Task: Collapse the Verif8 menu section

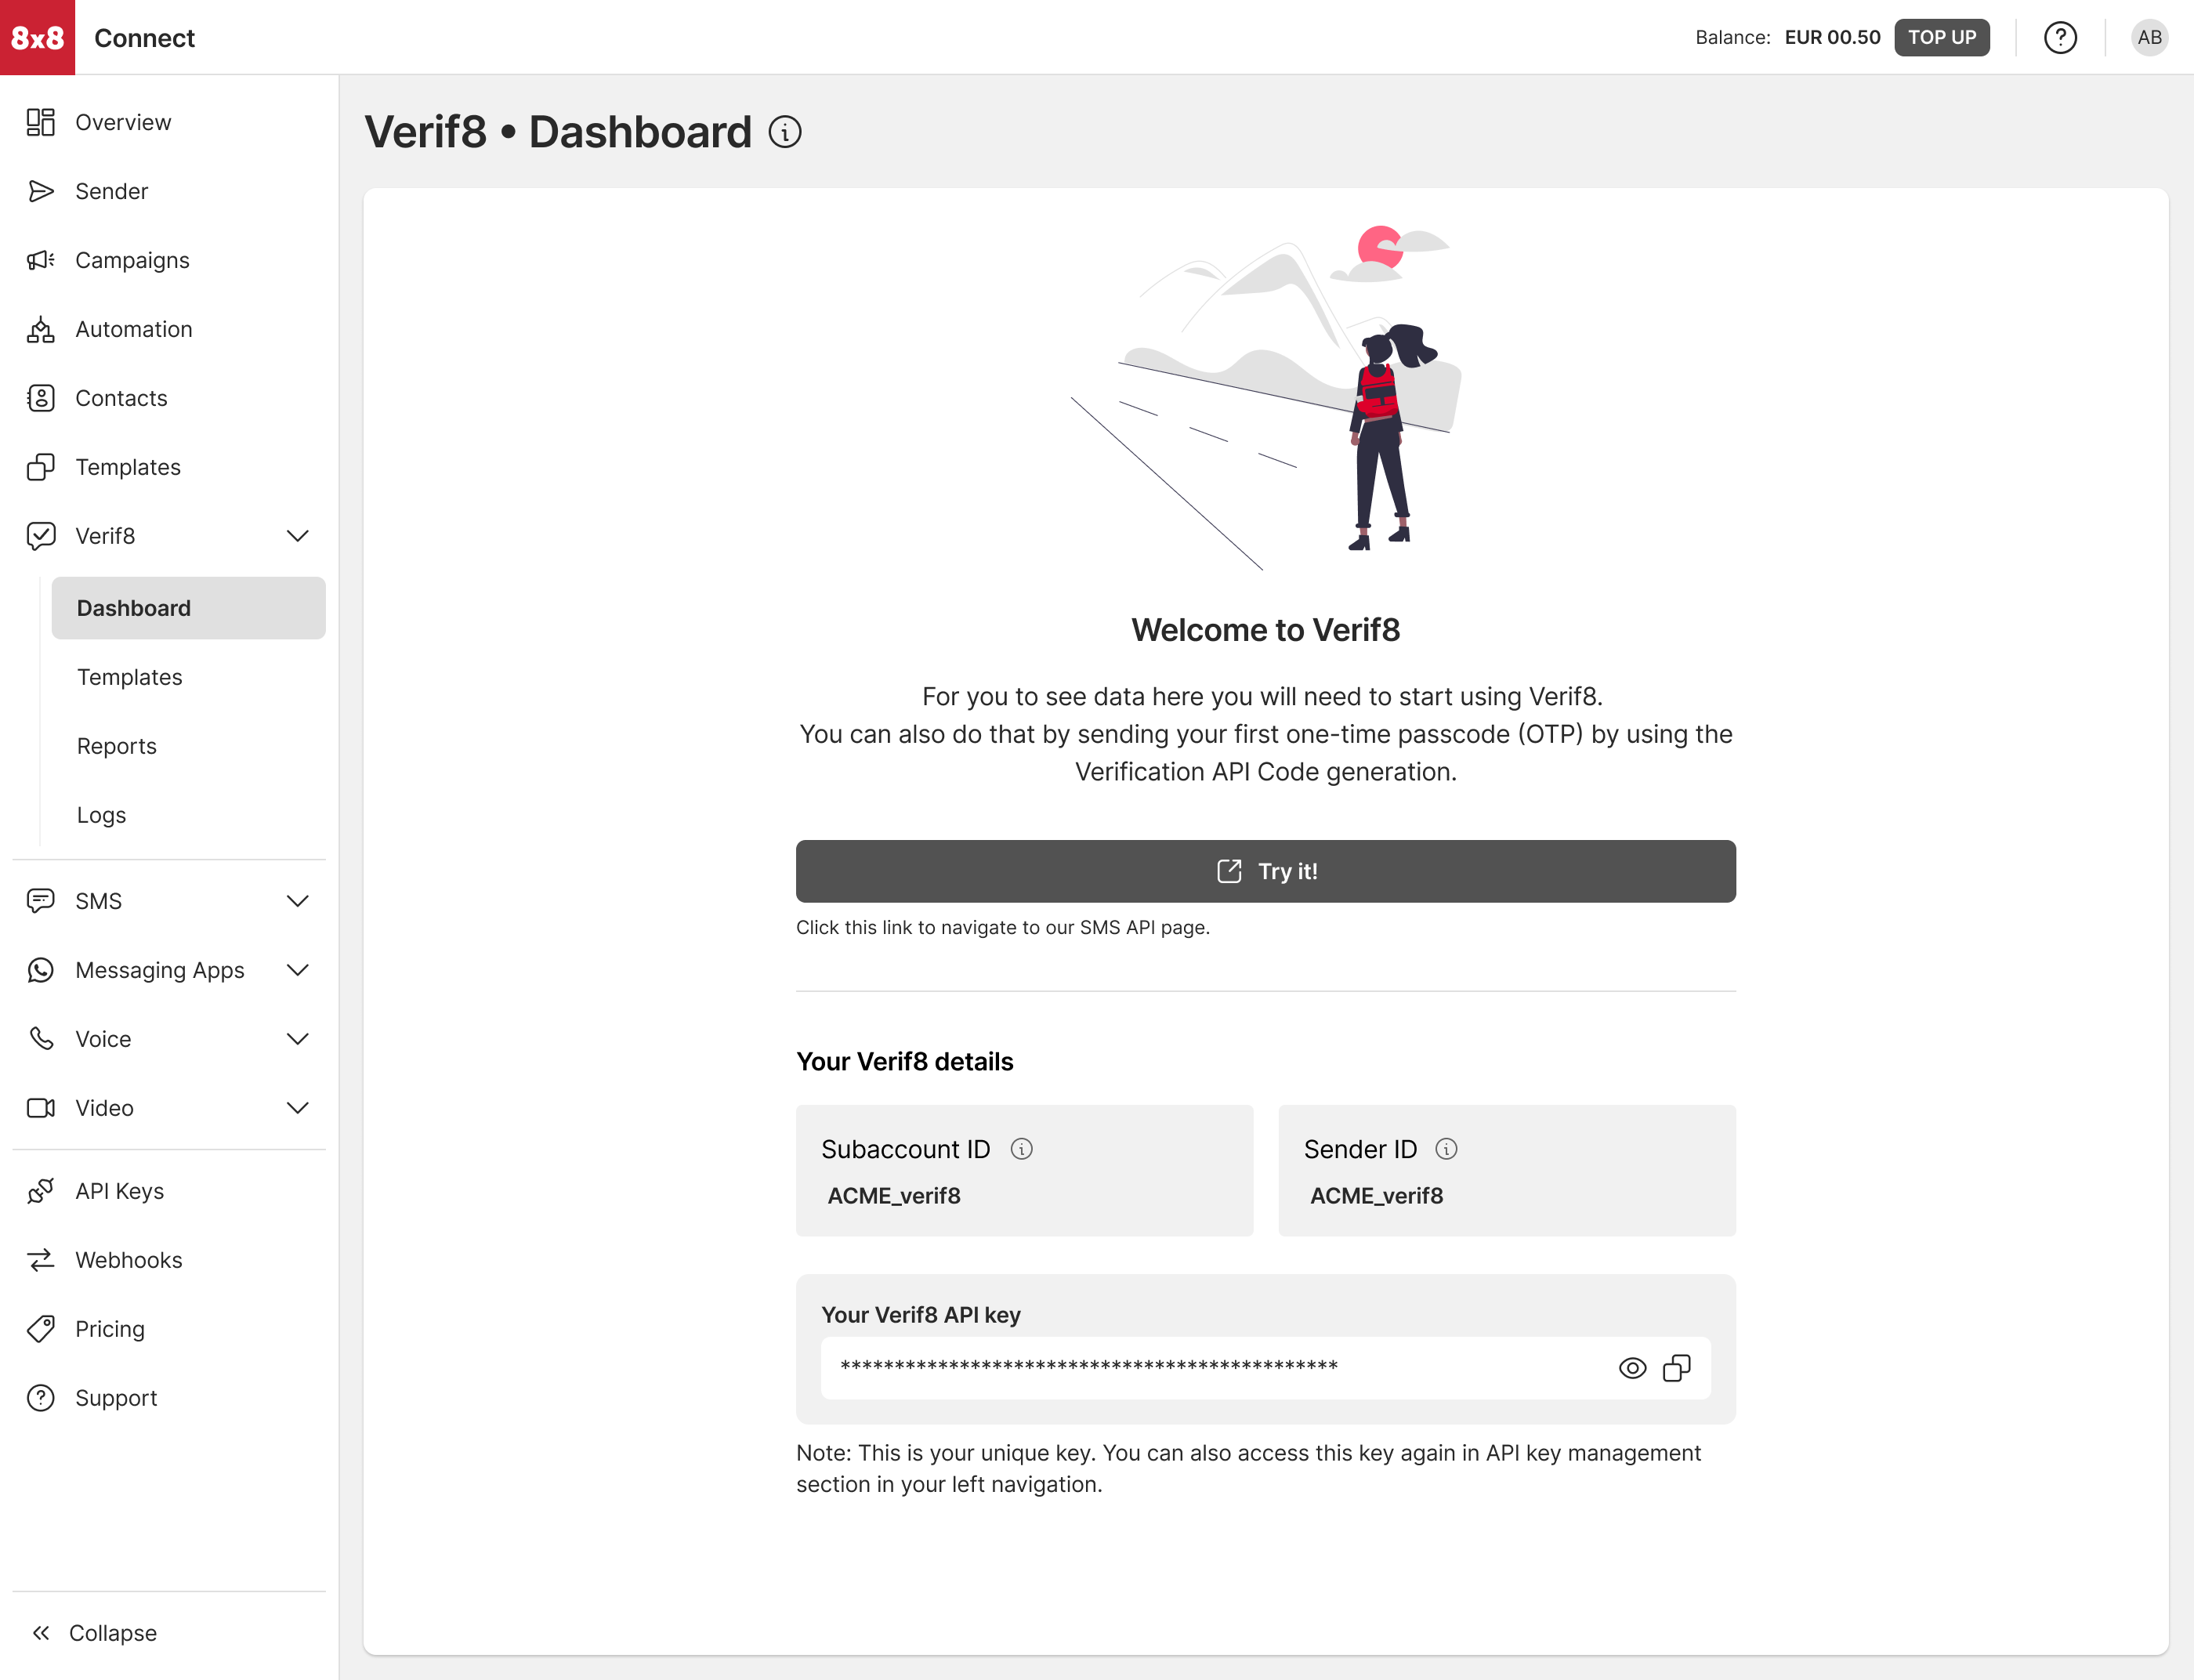Action: [x=297, y=536]
